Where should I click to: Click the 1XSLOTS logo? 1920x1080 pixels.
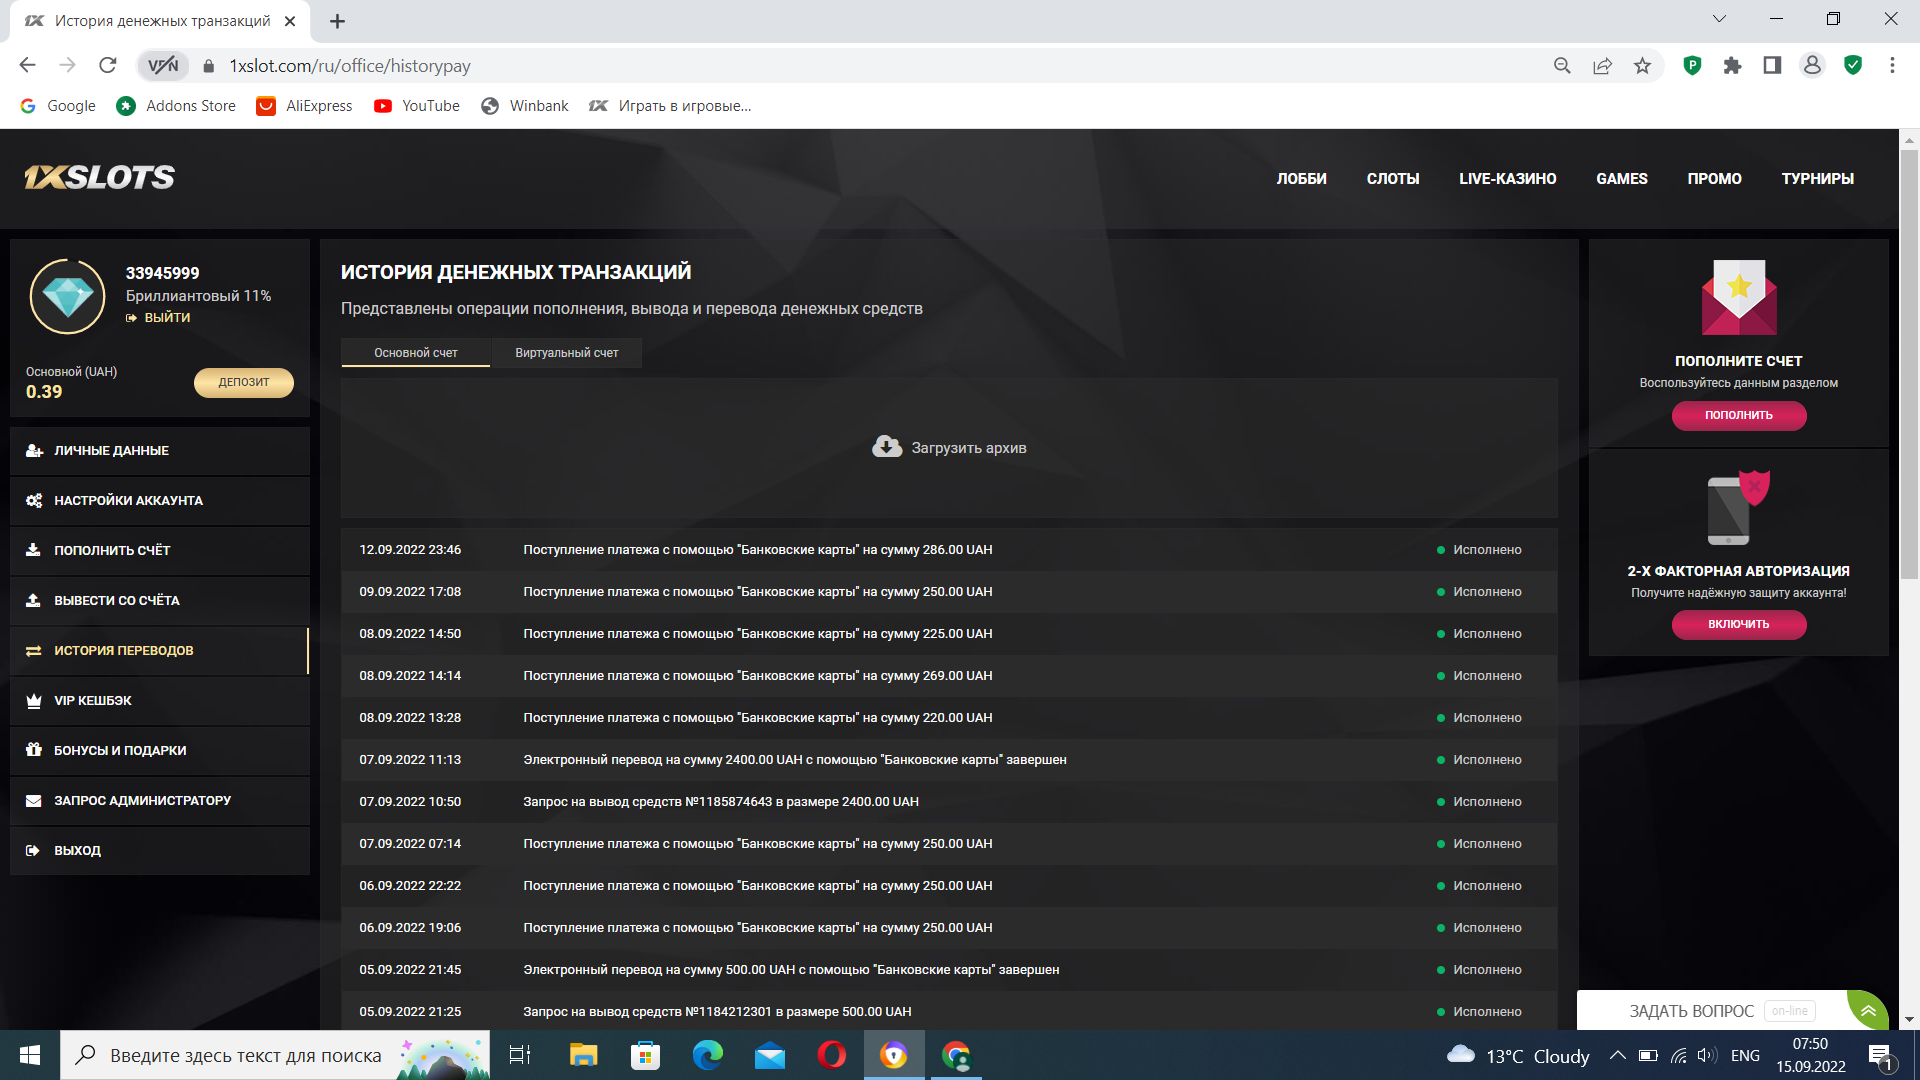(x=100, y=178)
